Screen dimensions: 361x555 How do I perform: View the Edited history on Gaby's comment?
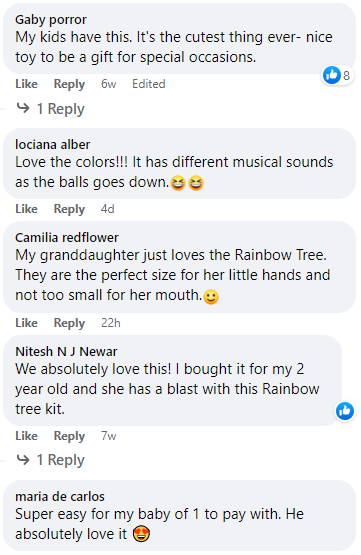click(x=149, y=84)
